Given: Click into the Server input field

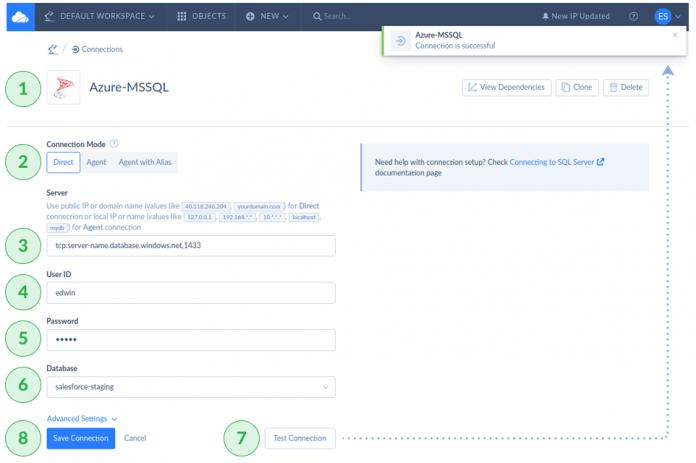Looking at the screenshot, I should coord(190,245).
